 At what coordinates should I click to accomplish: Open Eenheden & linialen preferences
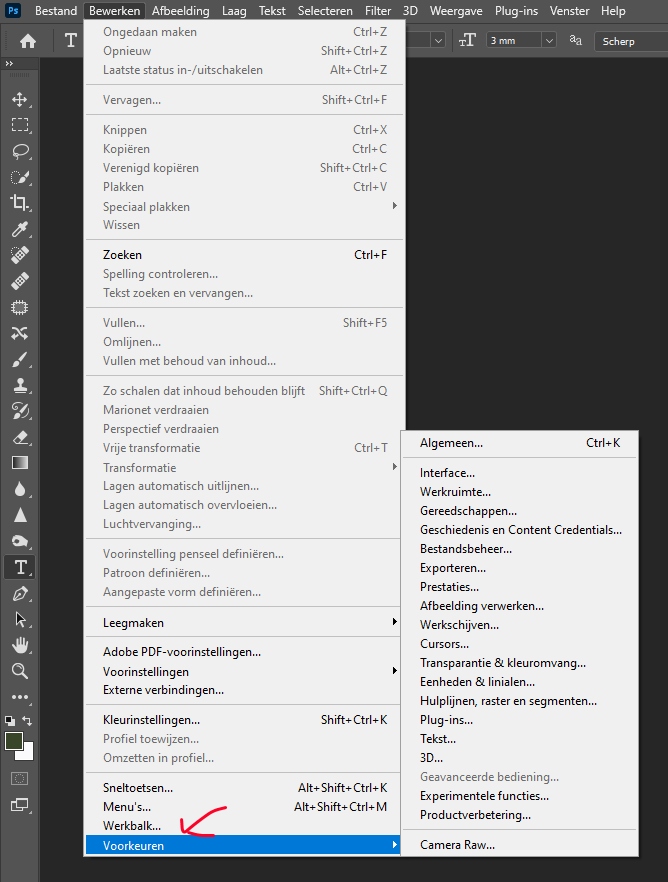[x=520, y=682]
